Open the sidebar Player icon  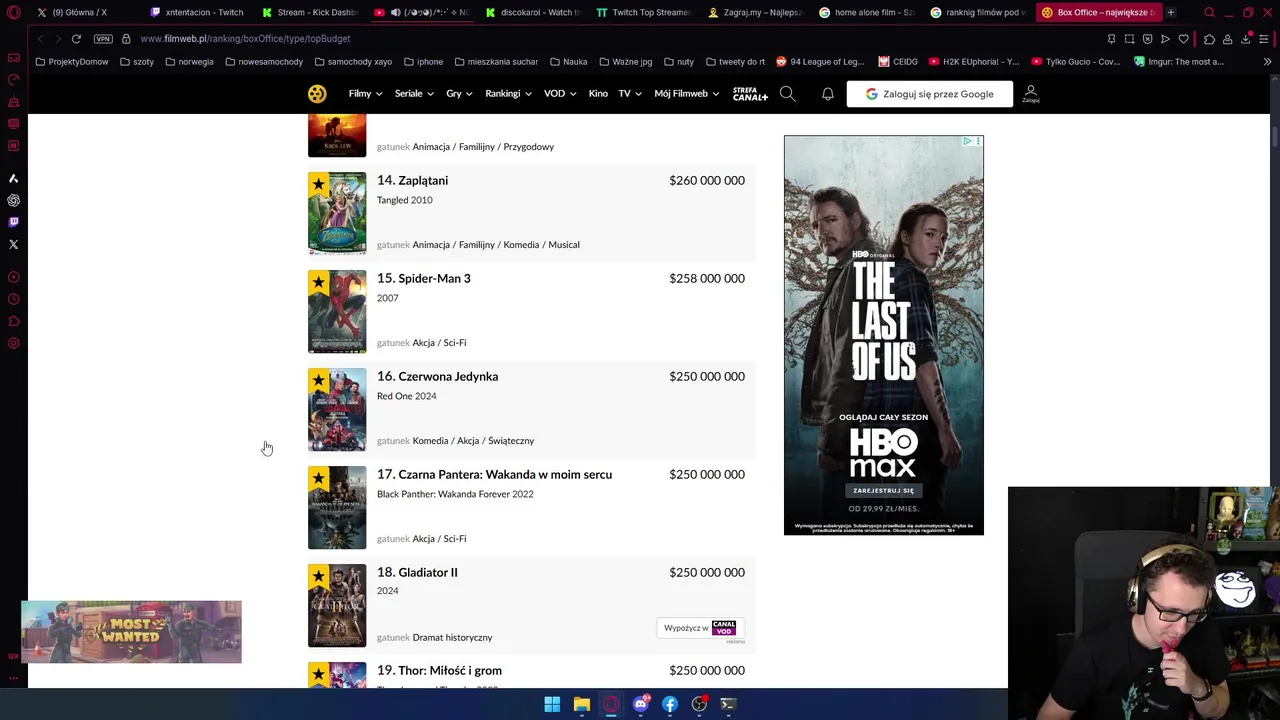tap(13, 277)
